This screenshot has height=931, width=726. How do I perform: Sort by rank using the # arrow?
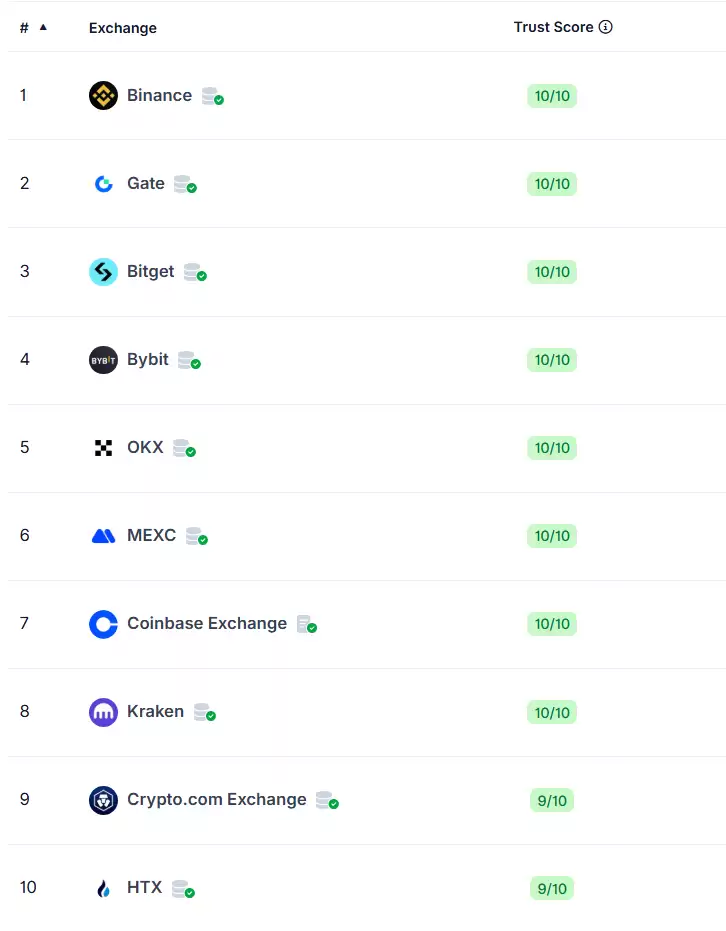coord(43,27)
